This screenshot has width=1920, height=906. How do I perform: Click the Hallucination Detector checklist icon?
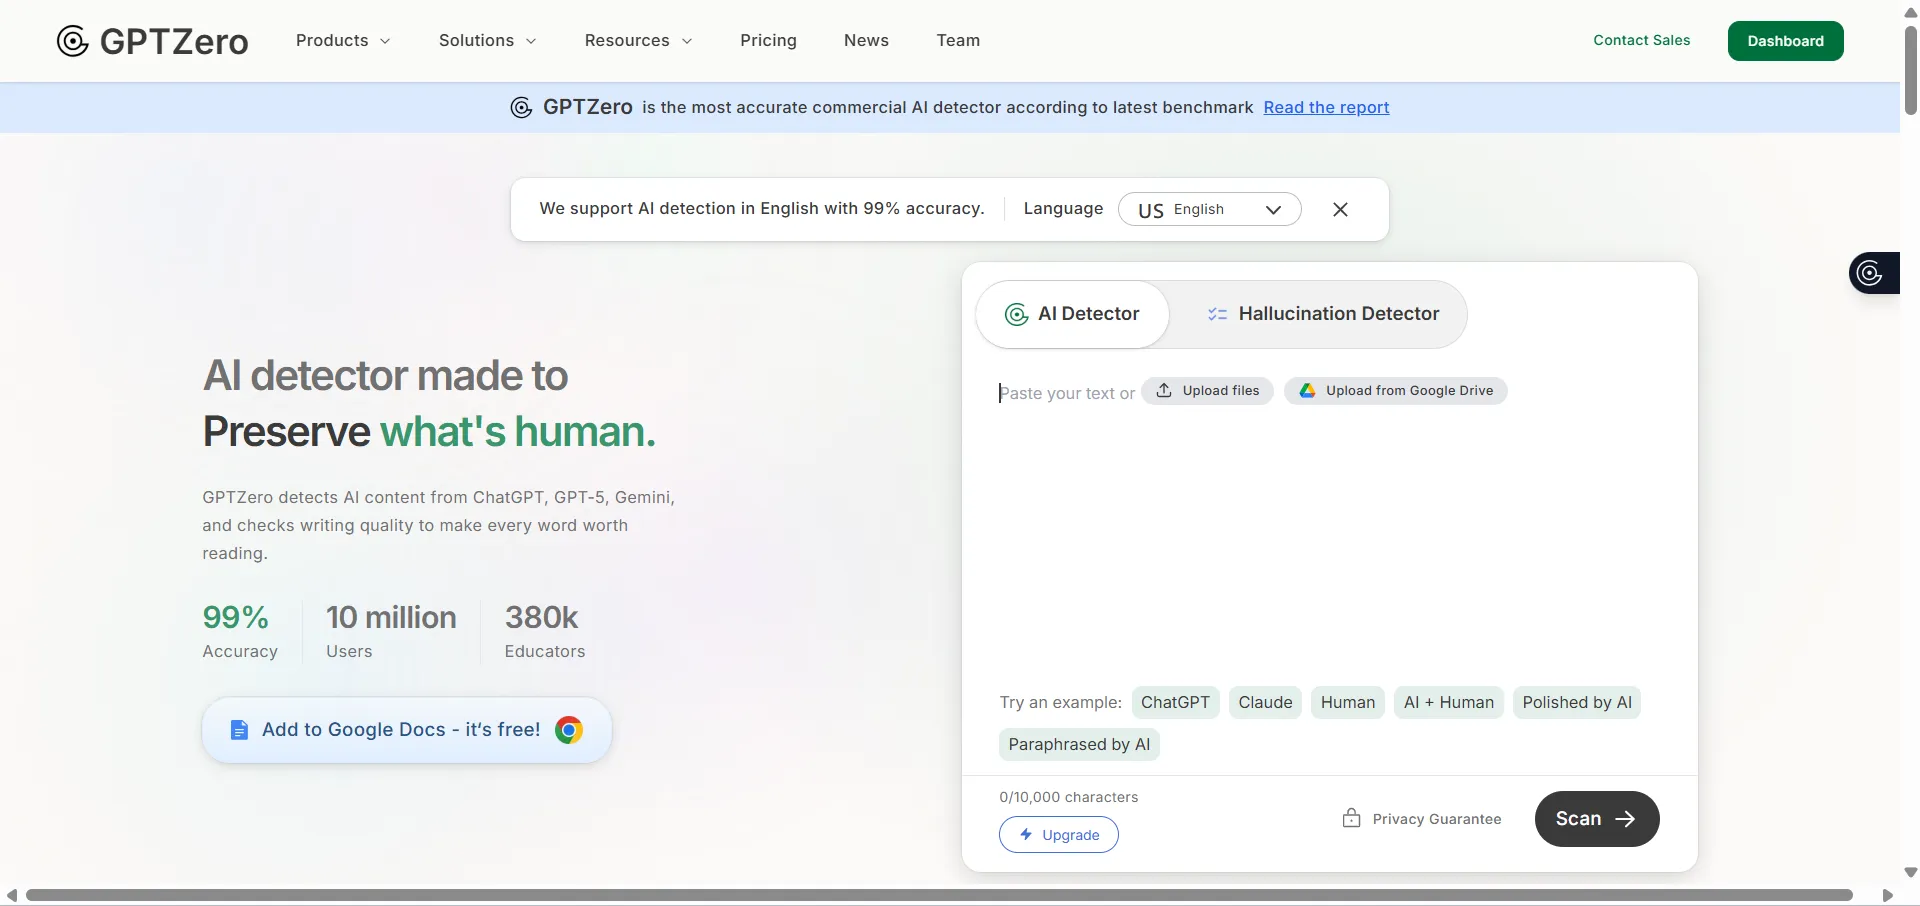(x=1218, y=314)
